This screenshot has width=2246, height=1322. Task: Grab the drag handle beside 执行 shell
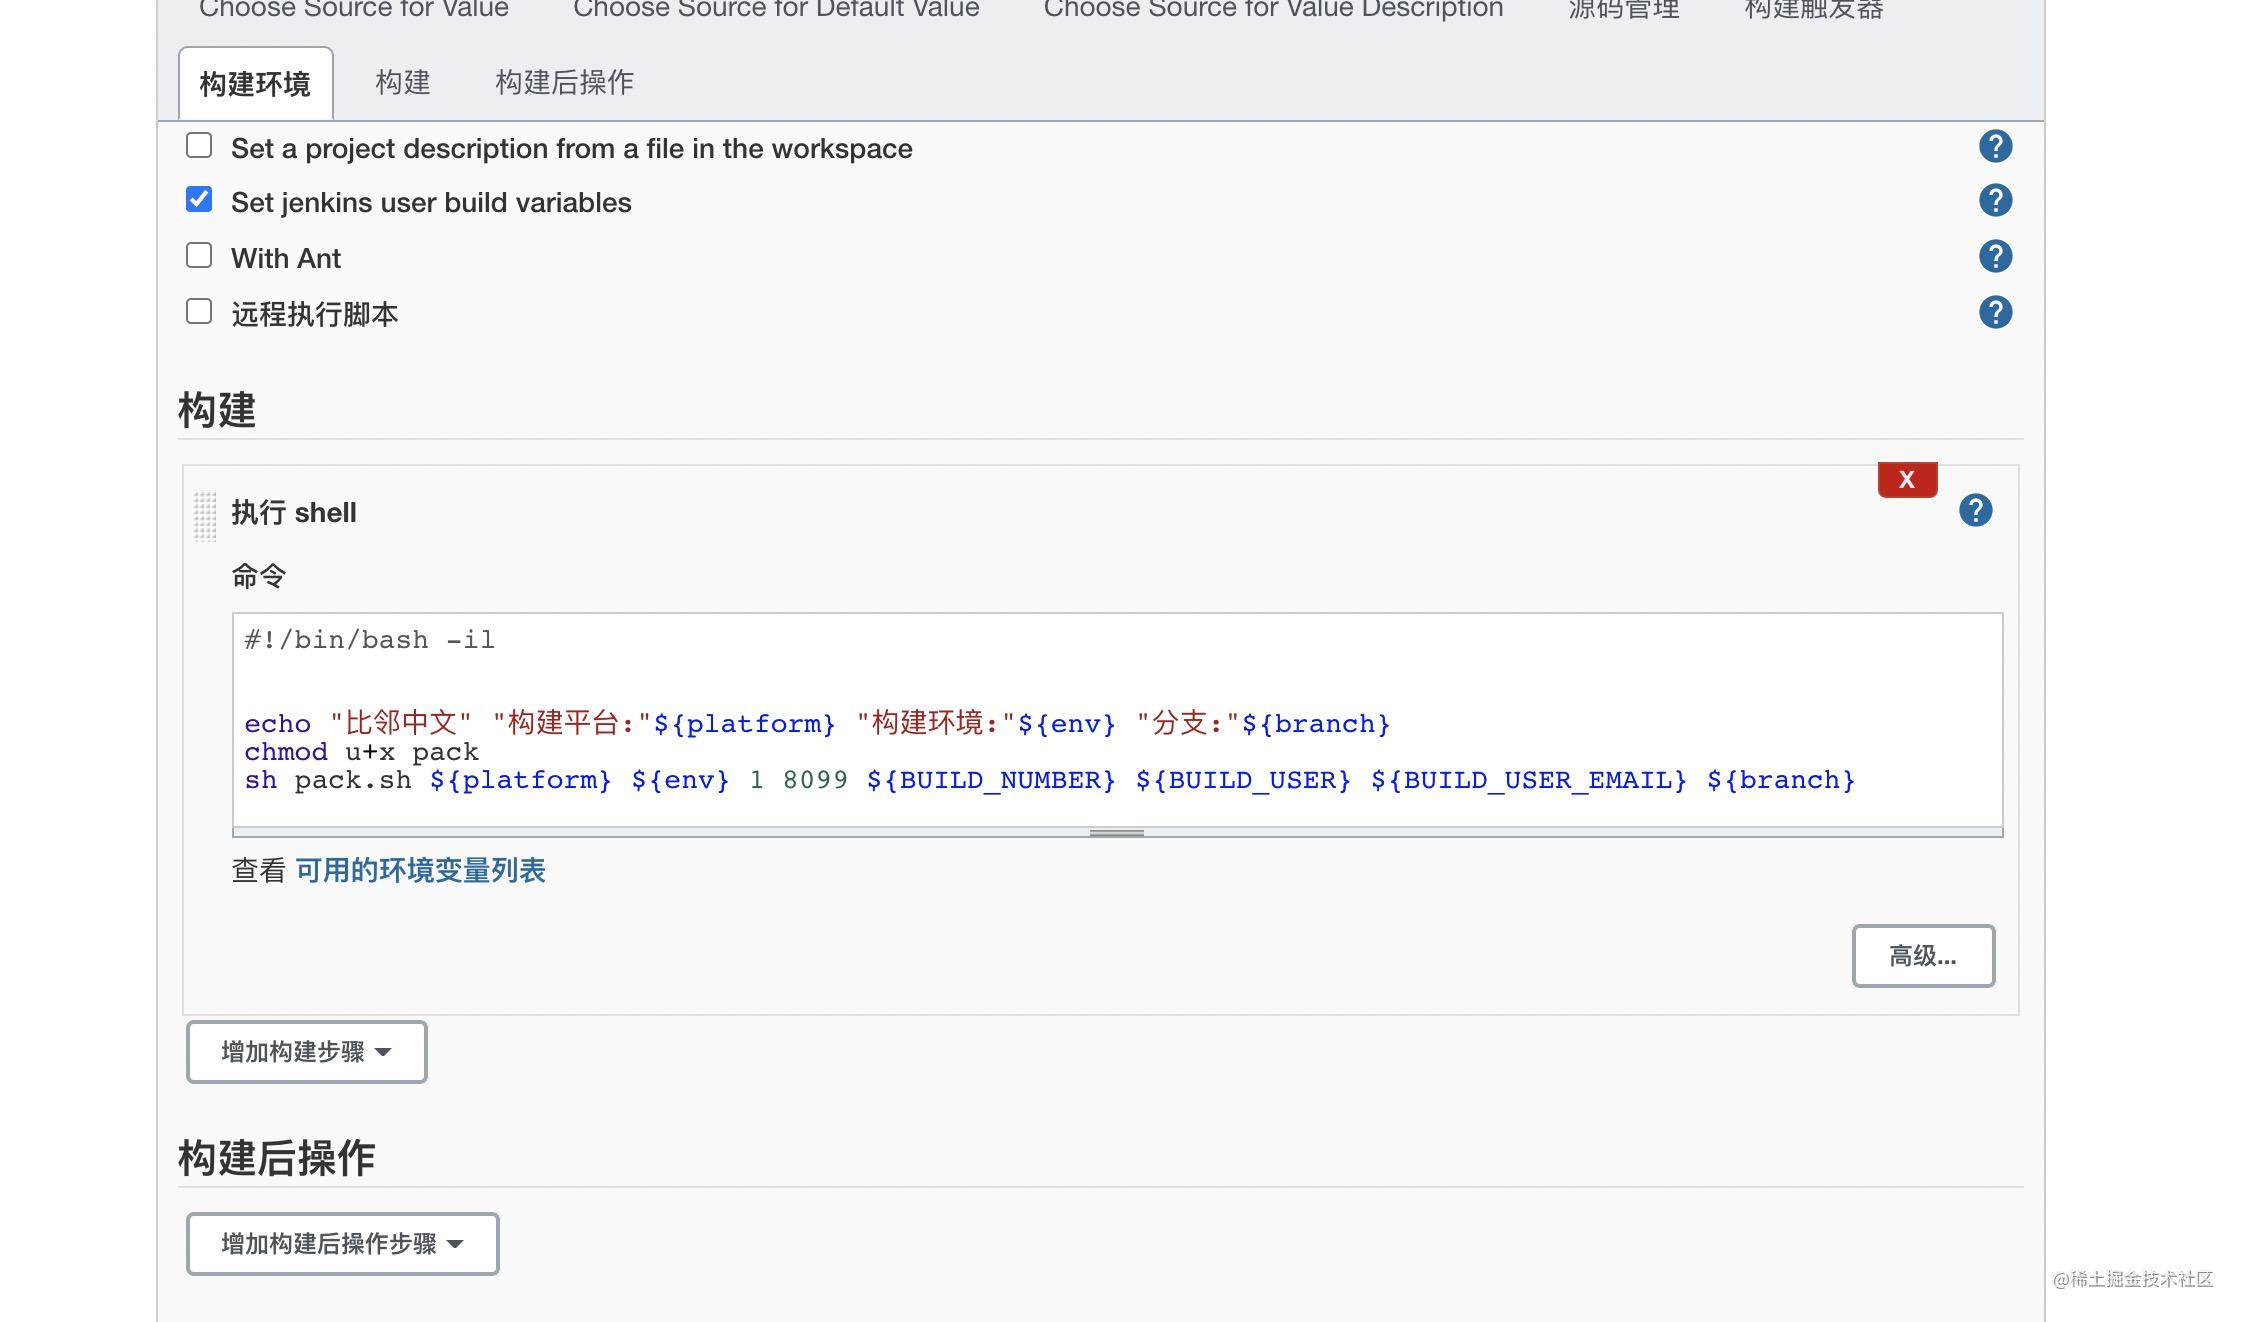tap(205, 516)
